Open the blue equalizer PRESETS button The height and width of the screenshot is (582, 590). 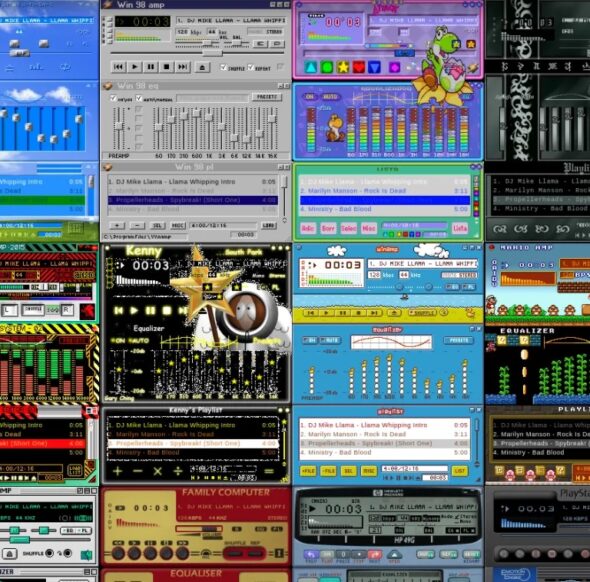458,340
